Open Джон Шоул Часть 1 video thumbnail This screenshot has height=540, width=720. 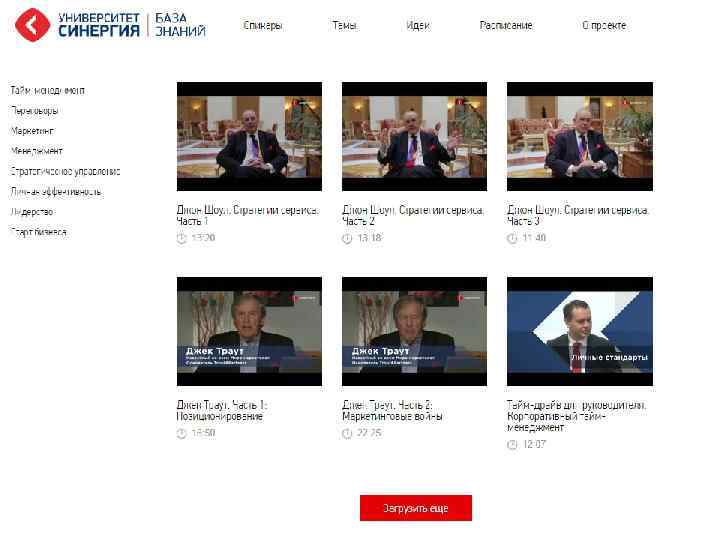[x=249, y=136]
